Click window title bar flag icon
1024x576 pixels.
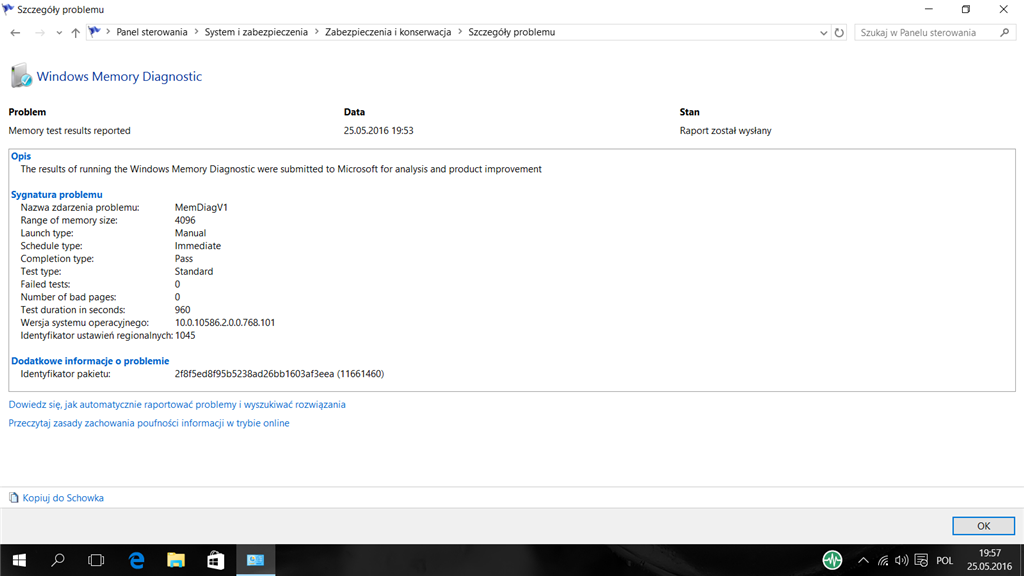pyautogui.click(x=8, y=9)
